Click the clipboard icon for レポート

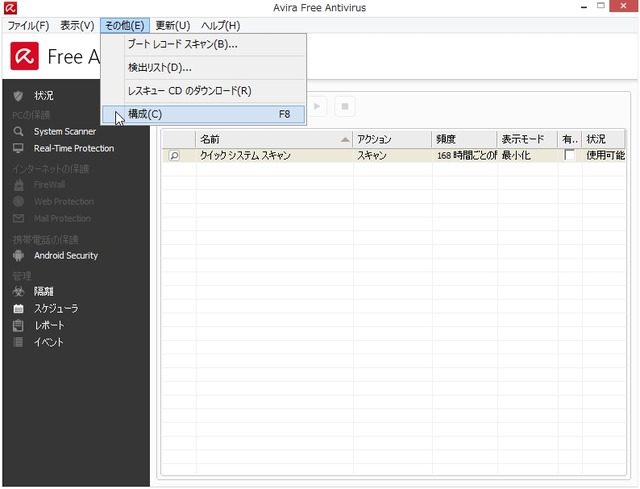click(x=18, y=325)
